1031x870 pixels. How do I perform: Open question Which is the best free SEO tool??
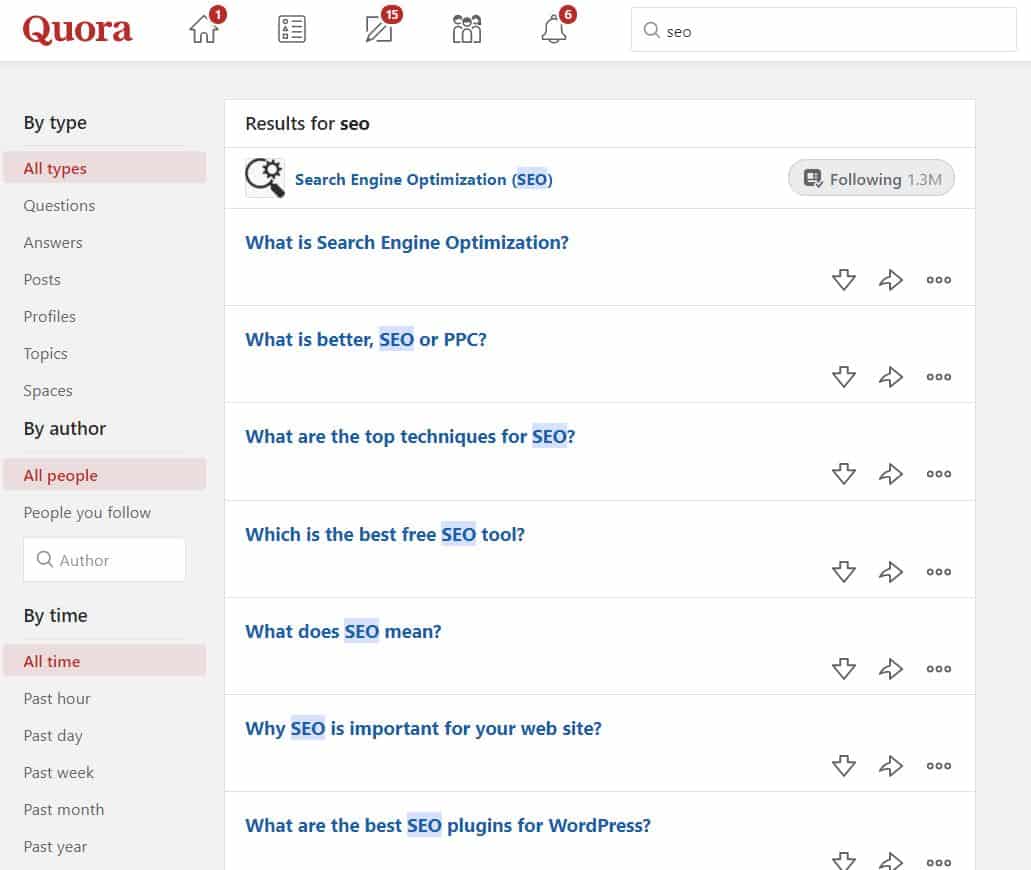385,535
